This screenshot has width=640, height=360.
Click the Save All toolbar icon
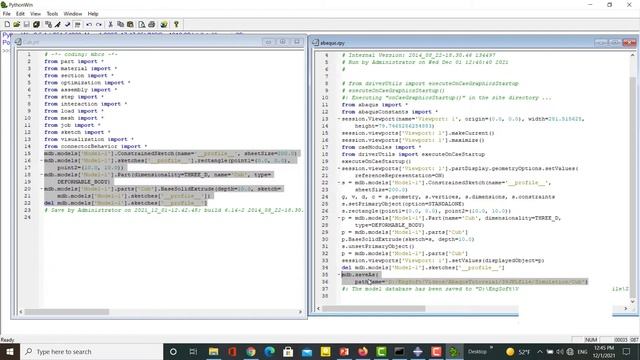(36, 24)
